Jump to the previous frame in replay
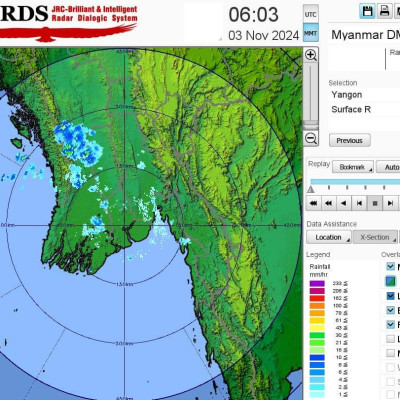Screen dimensions: 400x400 pyautogui.click(x=359, y=203)
